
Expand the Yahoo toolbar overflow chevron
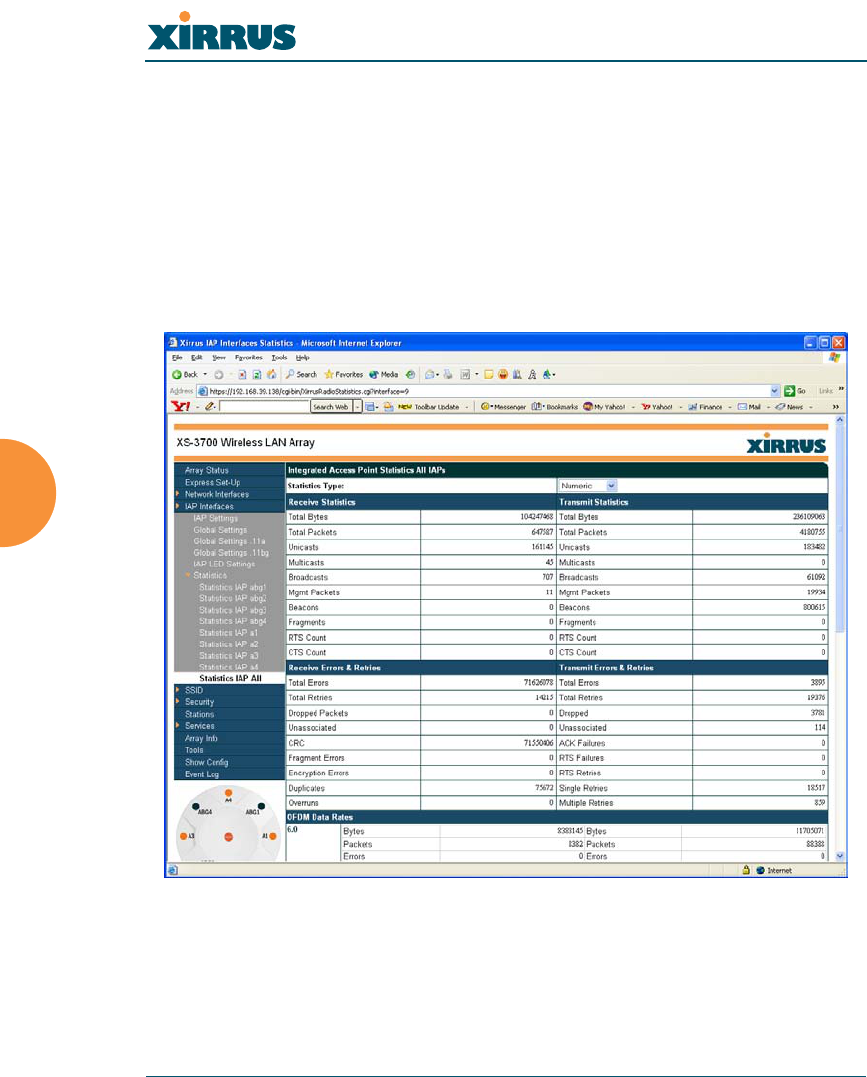(x=835, y=407)
